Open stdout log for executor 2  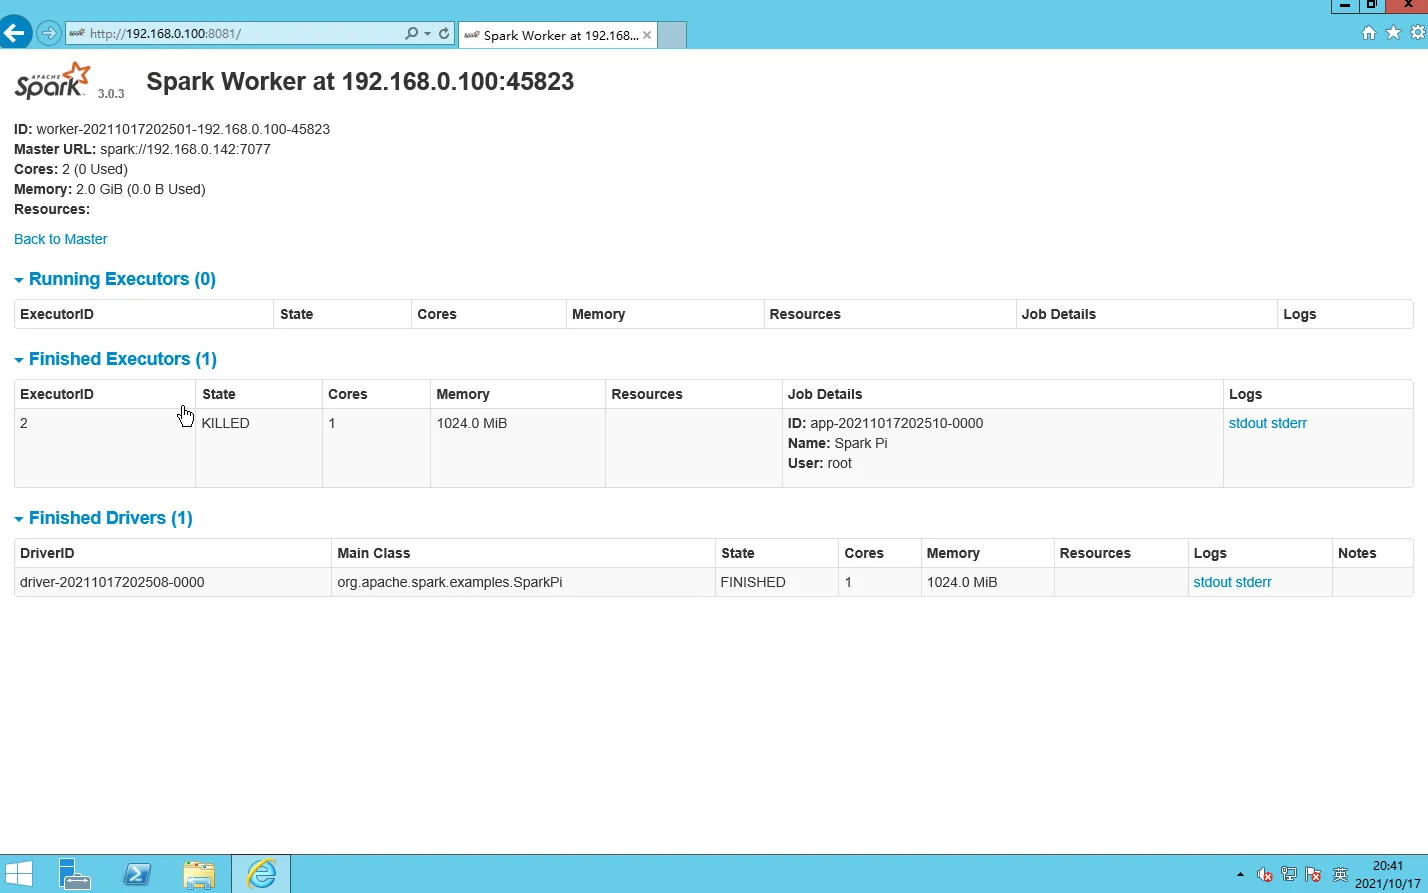(1247, 423)
